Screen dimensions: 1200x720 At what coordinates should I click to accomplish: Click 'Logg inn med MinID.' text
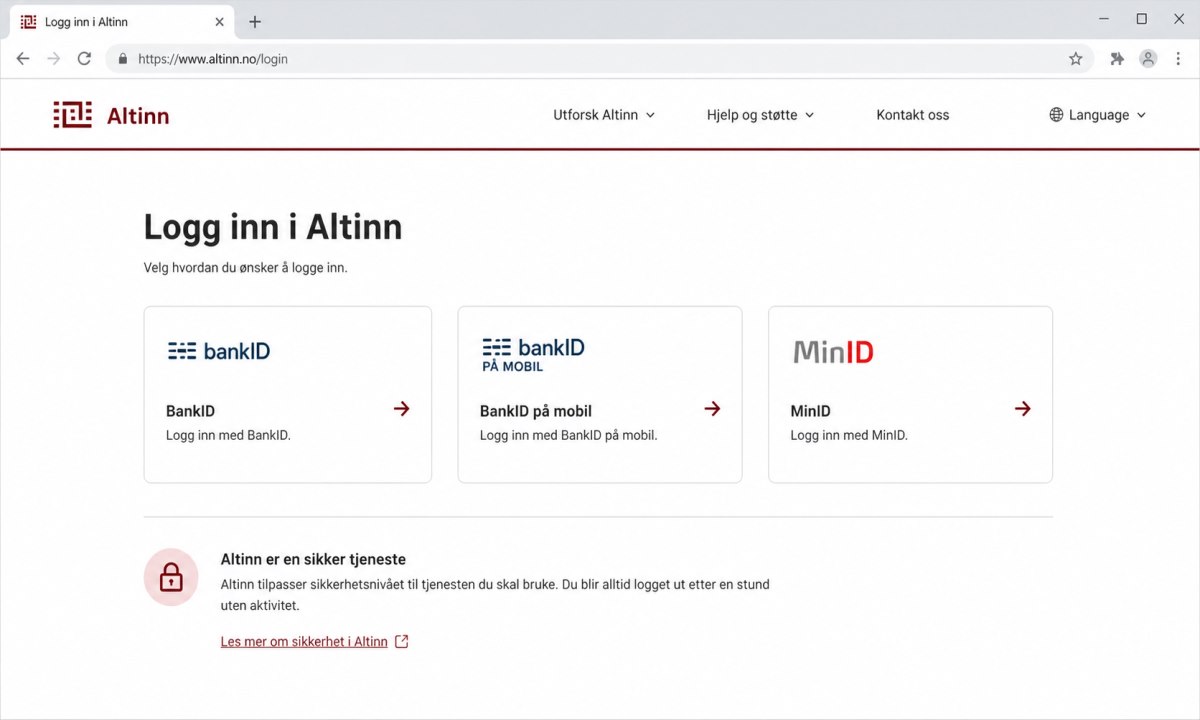pos(849,435)
